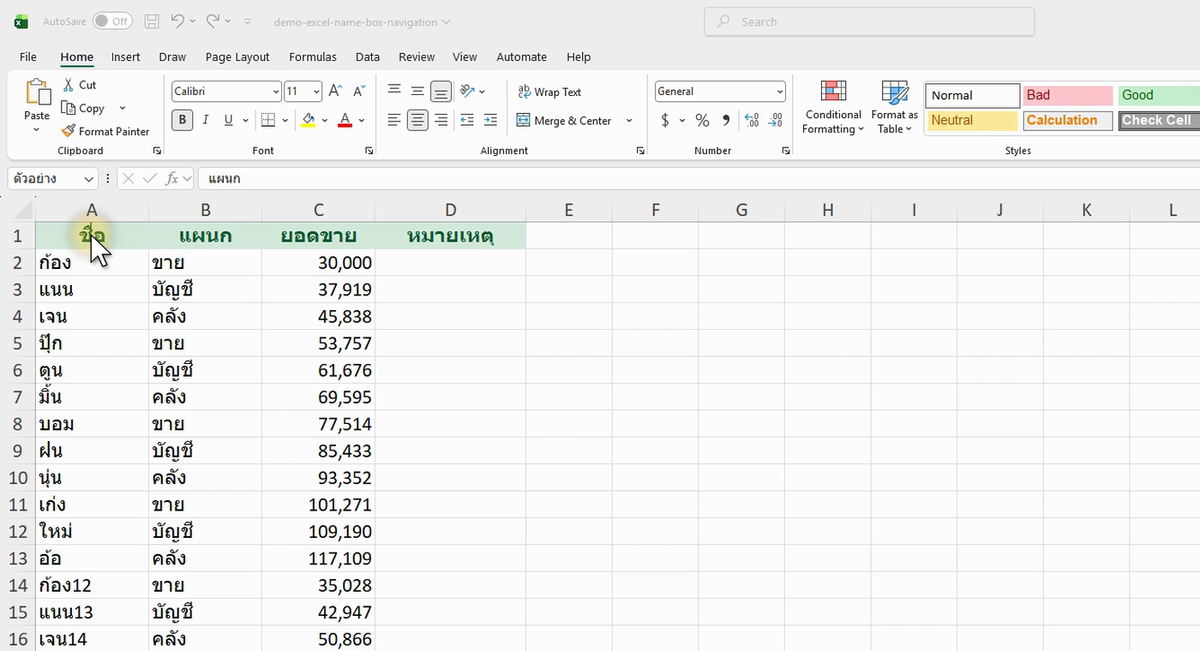Open the font size dropdown
This screenshot has height=651, width=1200.
tap(316, 92)
